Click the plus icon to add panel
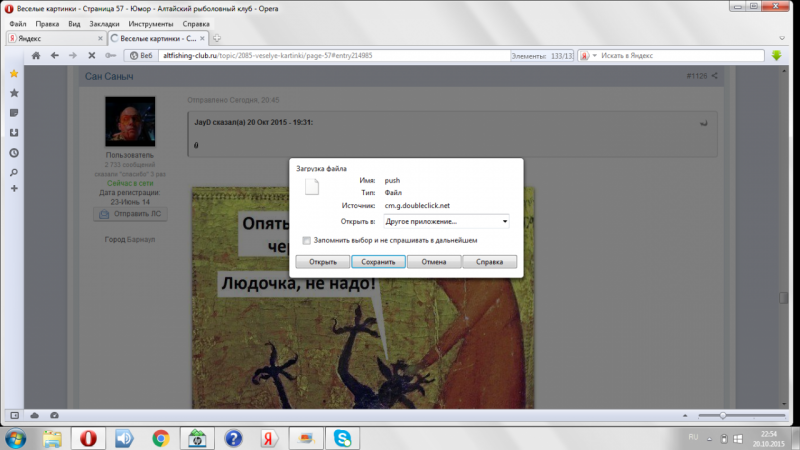Viewport: 800px width, 450px height. [x=14, y=189]
